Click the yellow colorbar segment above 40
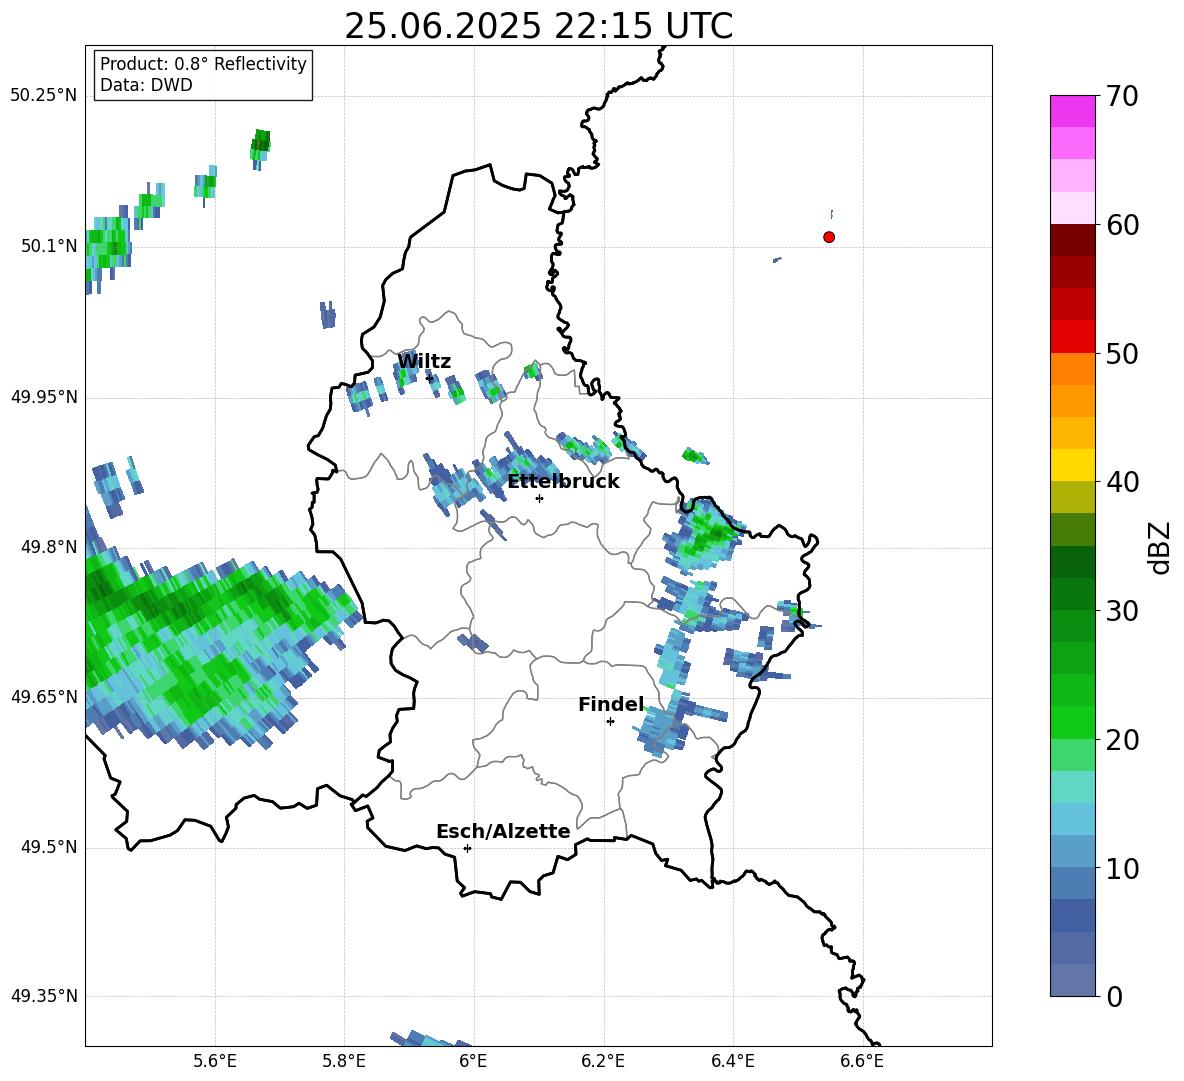Viewport: 1184px width, 1081px height. point(1073,465)
